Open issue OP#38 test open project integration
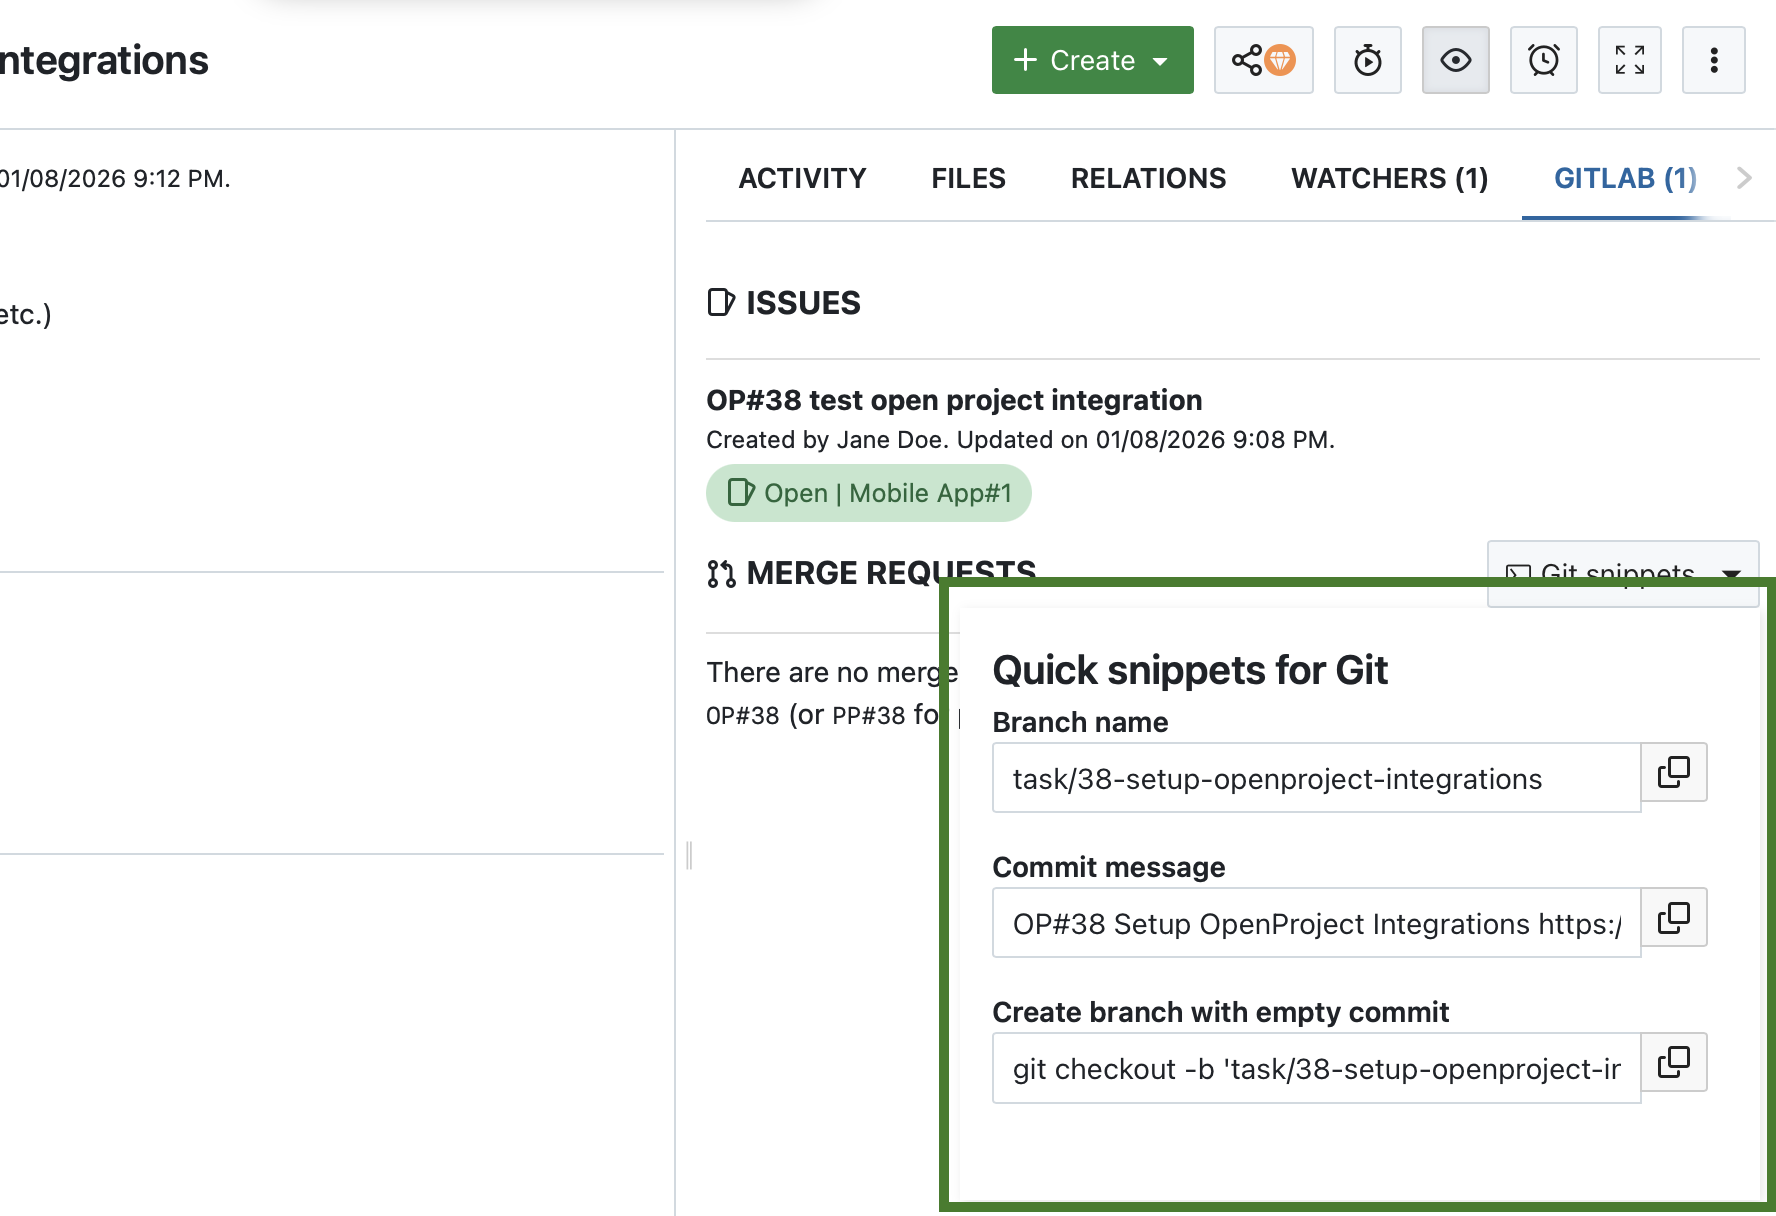The width and height of the screenshot is (1776, 1216). coord(954,400)
